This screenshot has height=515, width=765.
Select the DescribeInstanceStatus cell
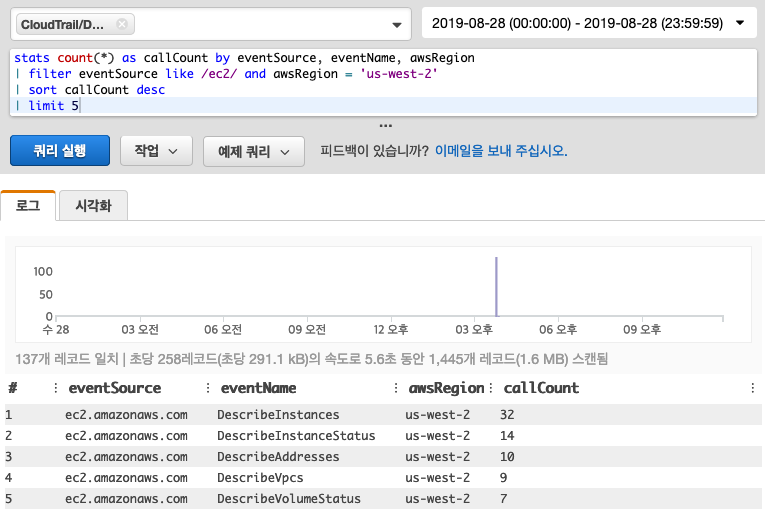(x=296, y=436)
